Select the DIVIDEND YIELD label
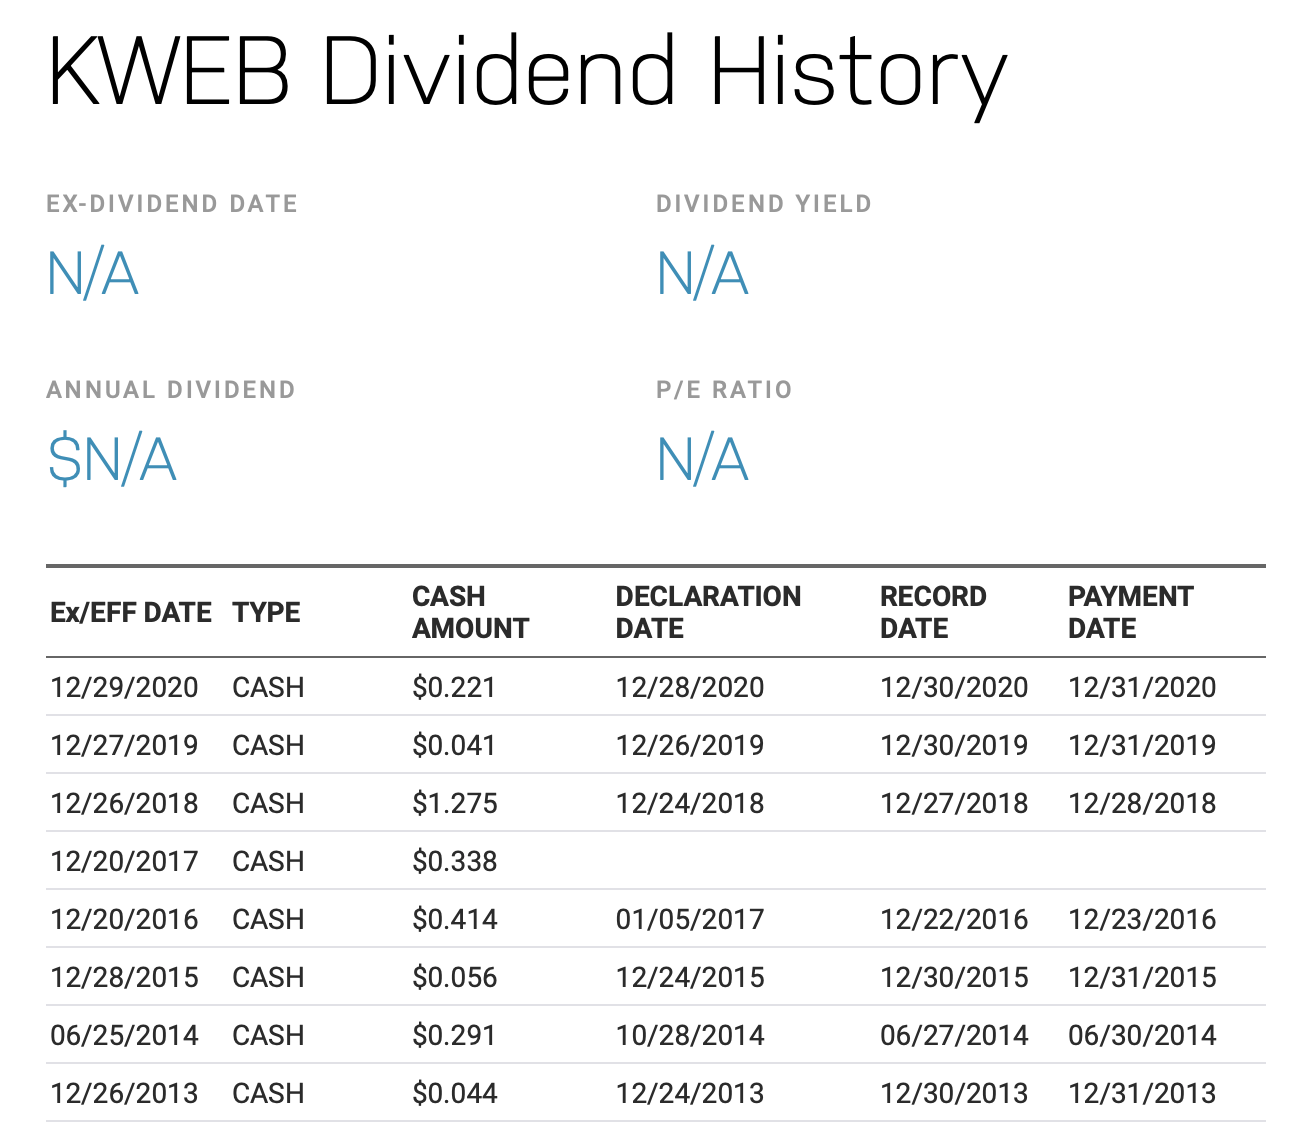This screenshot has width=1308, height=1144. pyautogui.click(x=764, y=204)
